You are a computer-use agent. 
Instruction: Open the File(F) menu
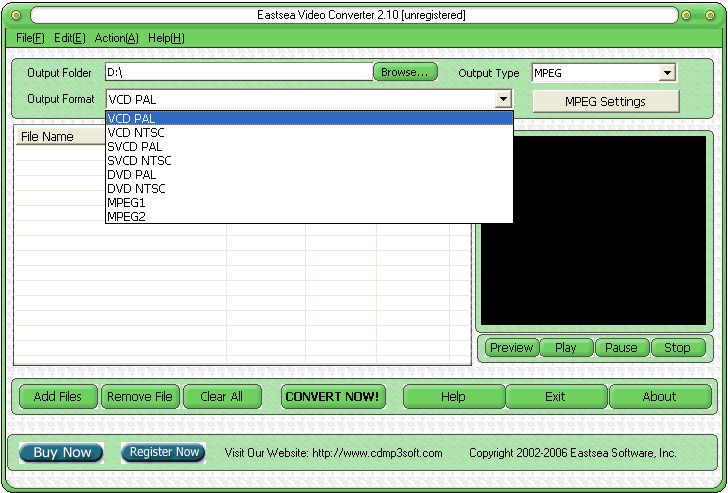click(x=30, y=38)
